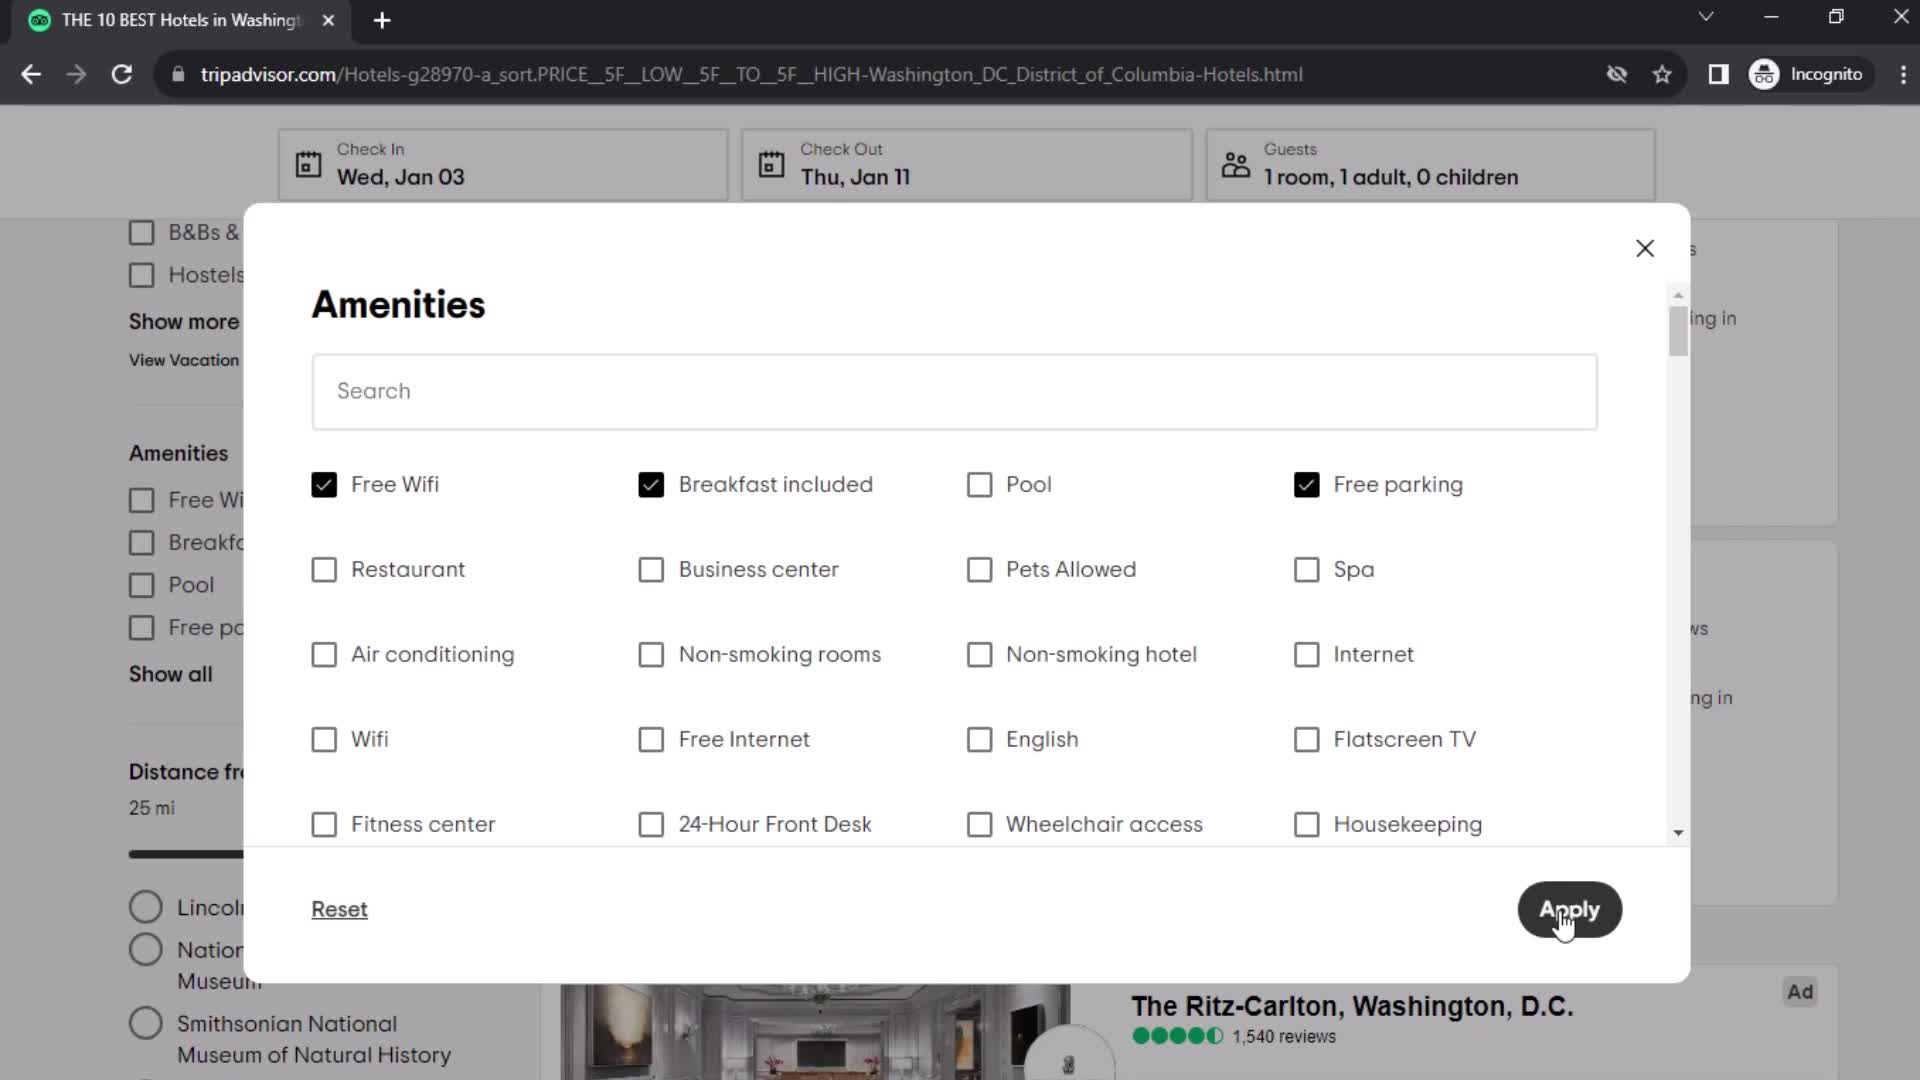Click the TripAdvisor favicon icon
This screenshot has width=1920, height=1080.
38,20
